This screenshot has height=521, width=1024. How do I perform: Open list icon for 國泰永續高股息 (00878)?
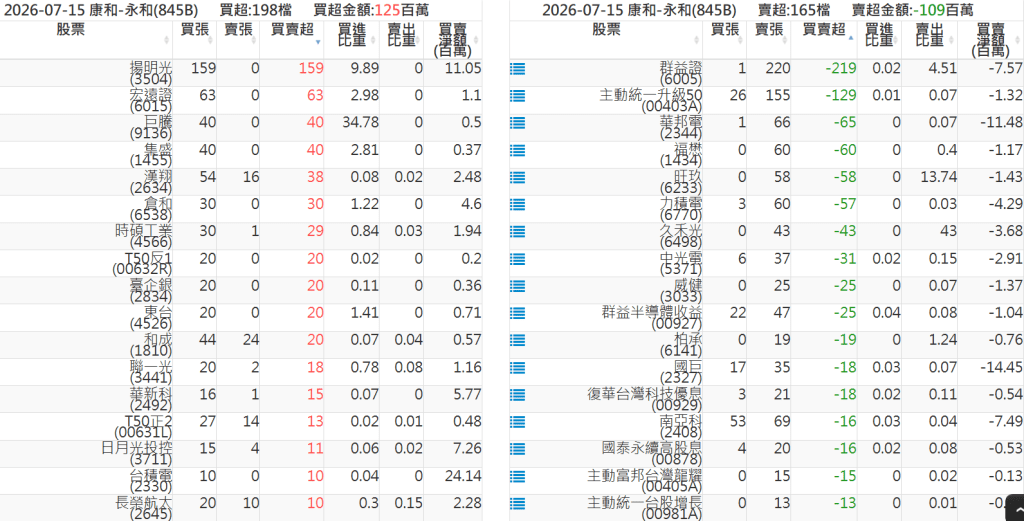pos(517,449)
